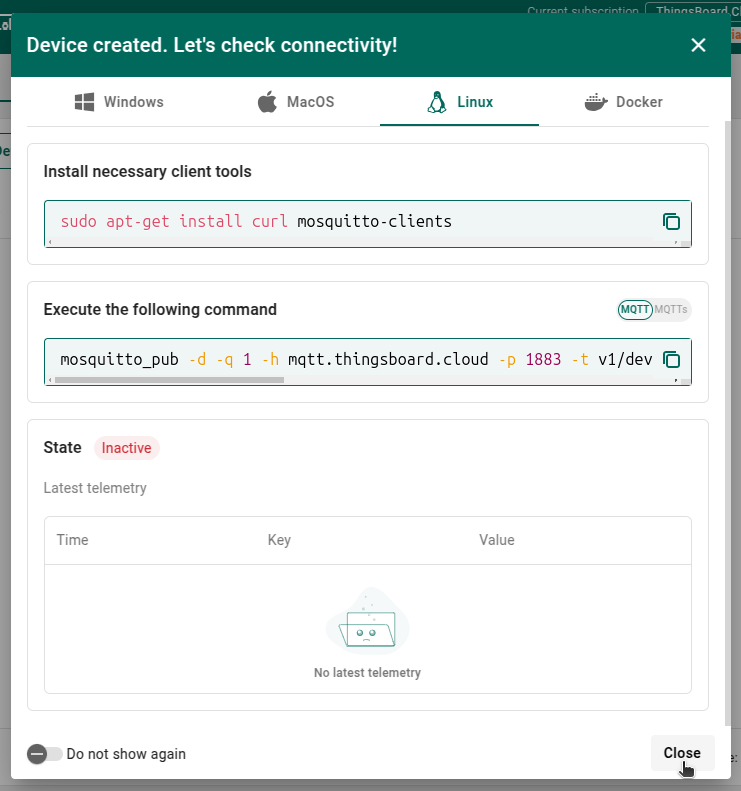
Task: Click the Value column header
Action: click(x=497, y=540)
